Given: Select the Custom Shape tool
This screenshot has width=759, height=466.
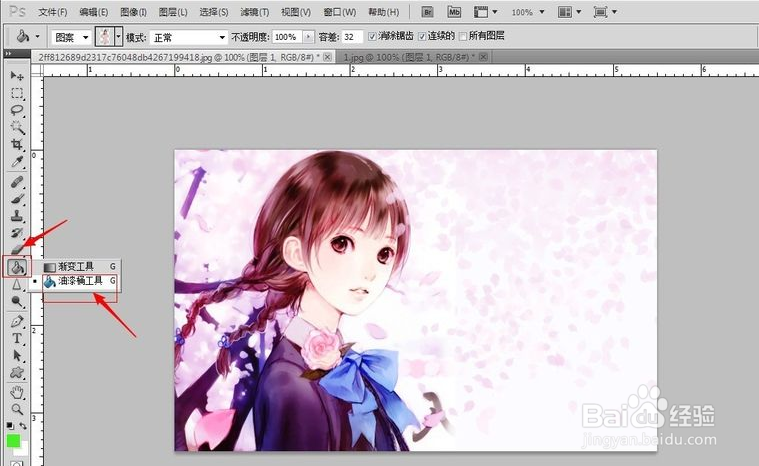Looking at the screenshot, I should (17, 373).
